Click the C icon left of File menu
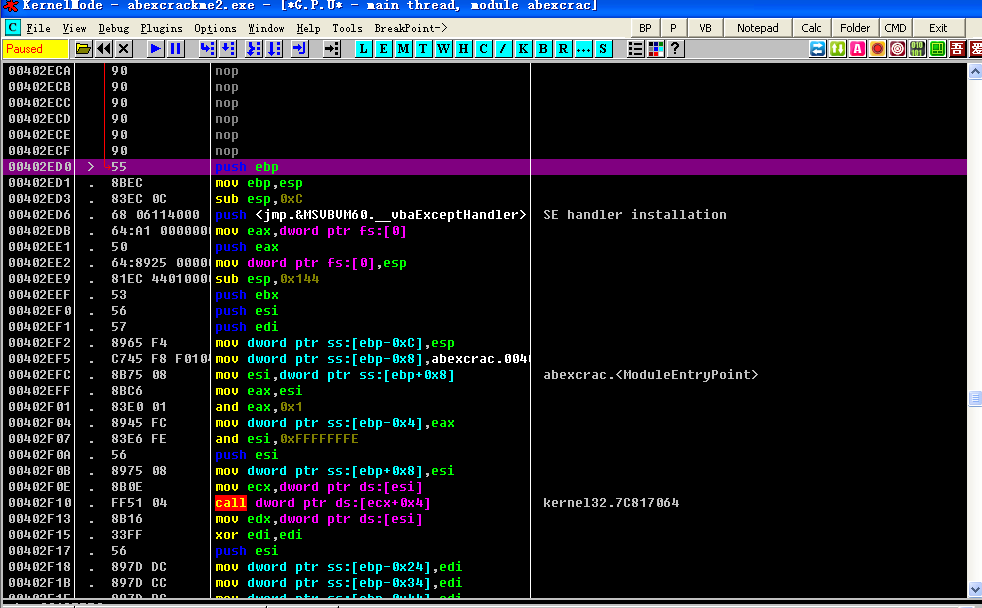Image resolution: width=982 pixels, height=608 pixels. coord(13,28)
